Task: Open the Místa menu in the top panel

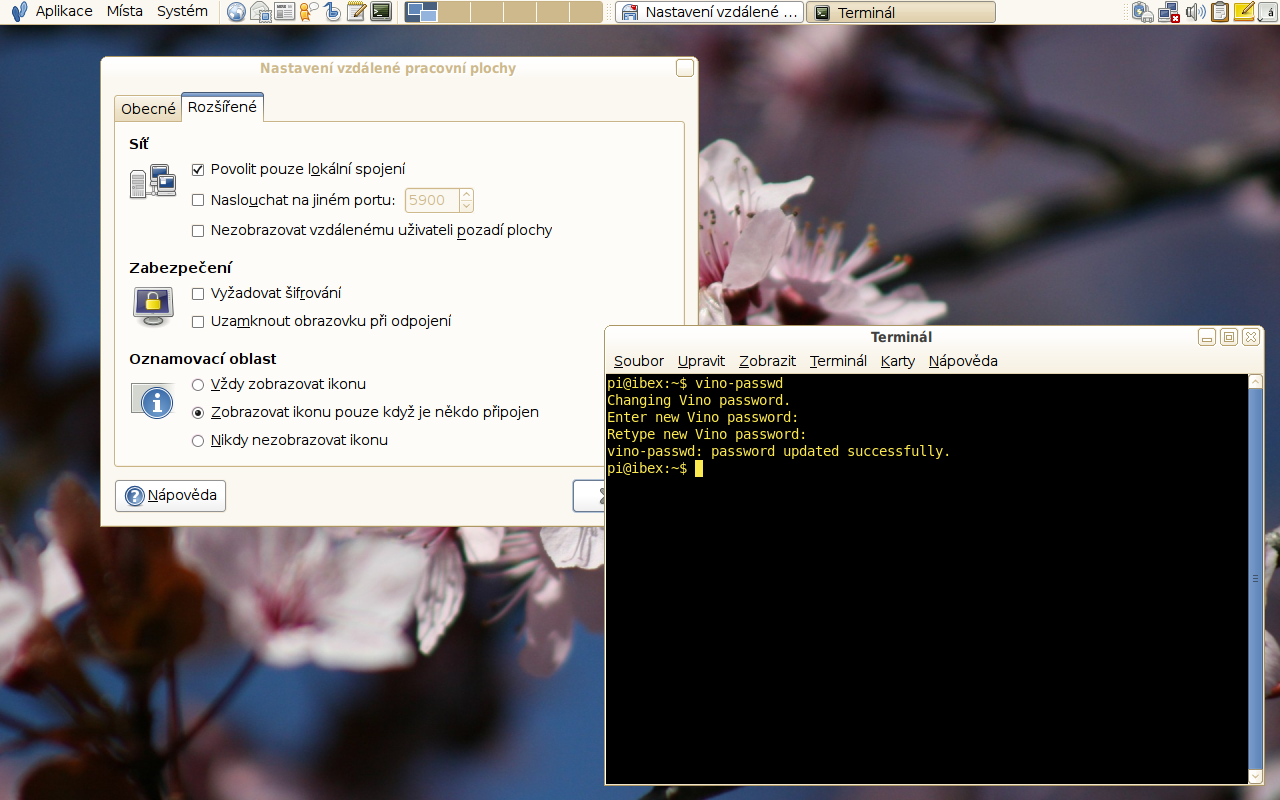Action: click(x=125, y=12)
